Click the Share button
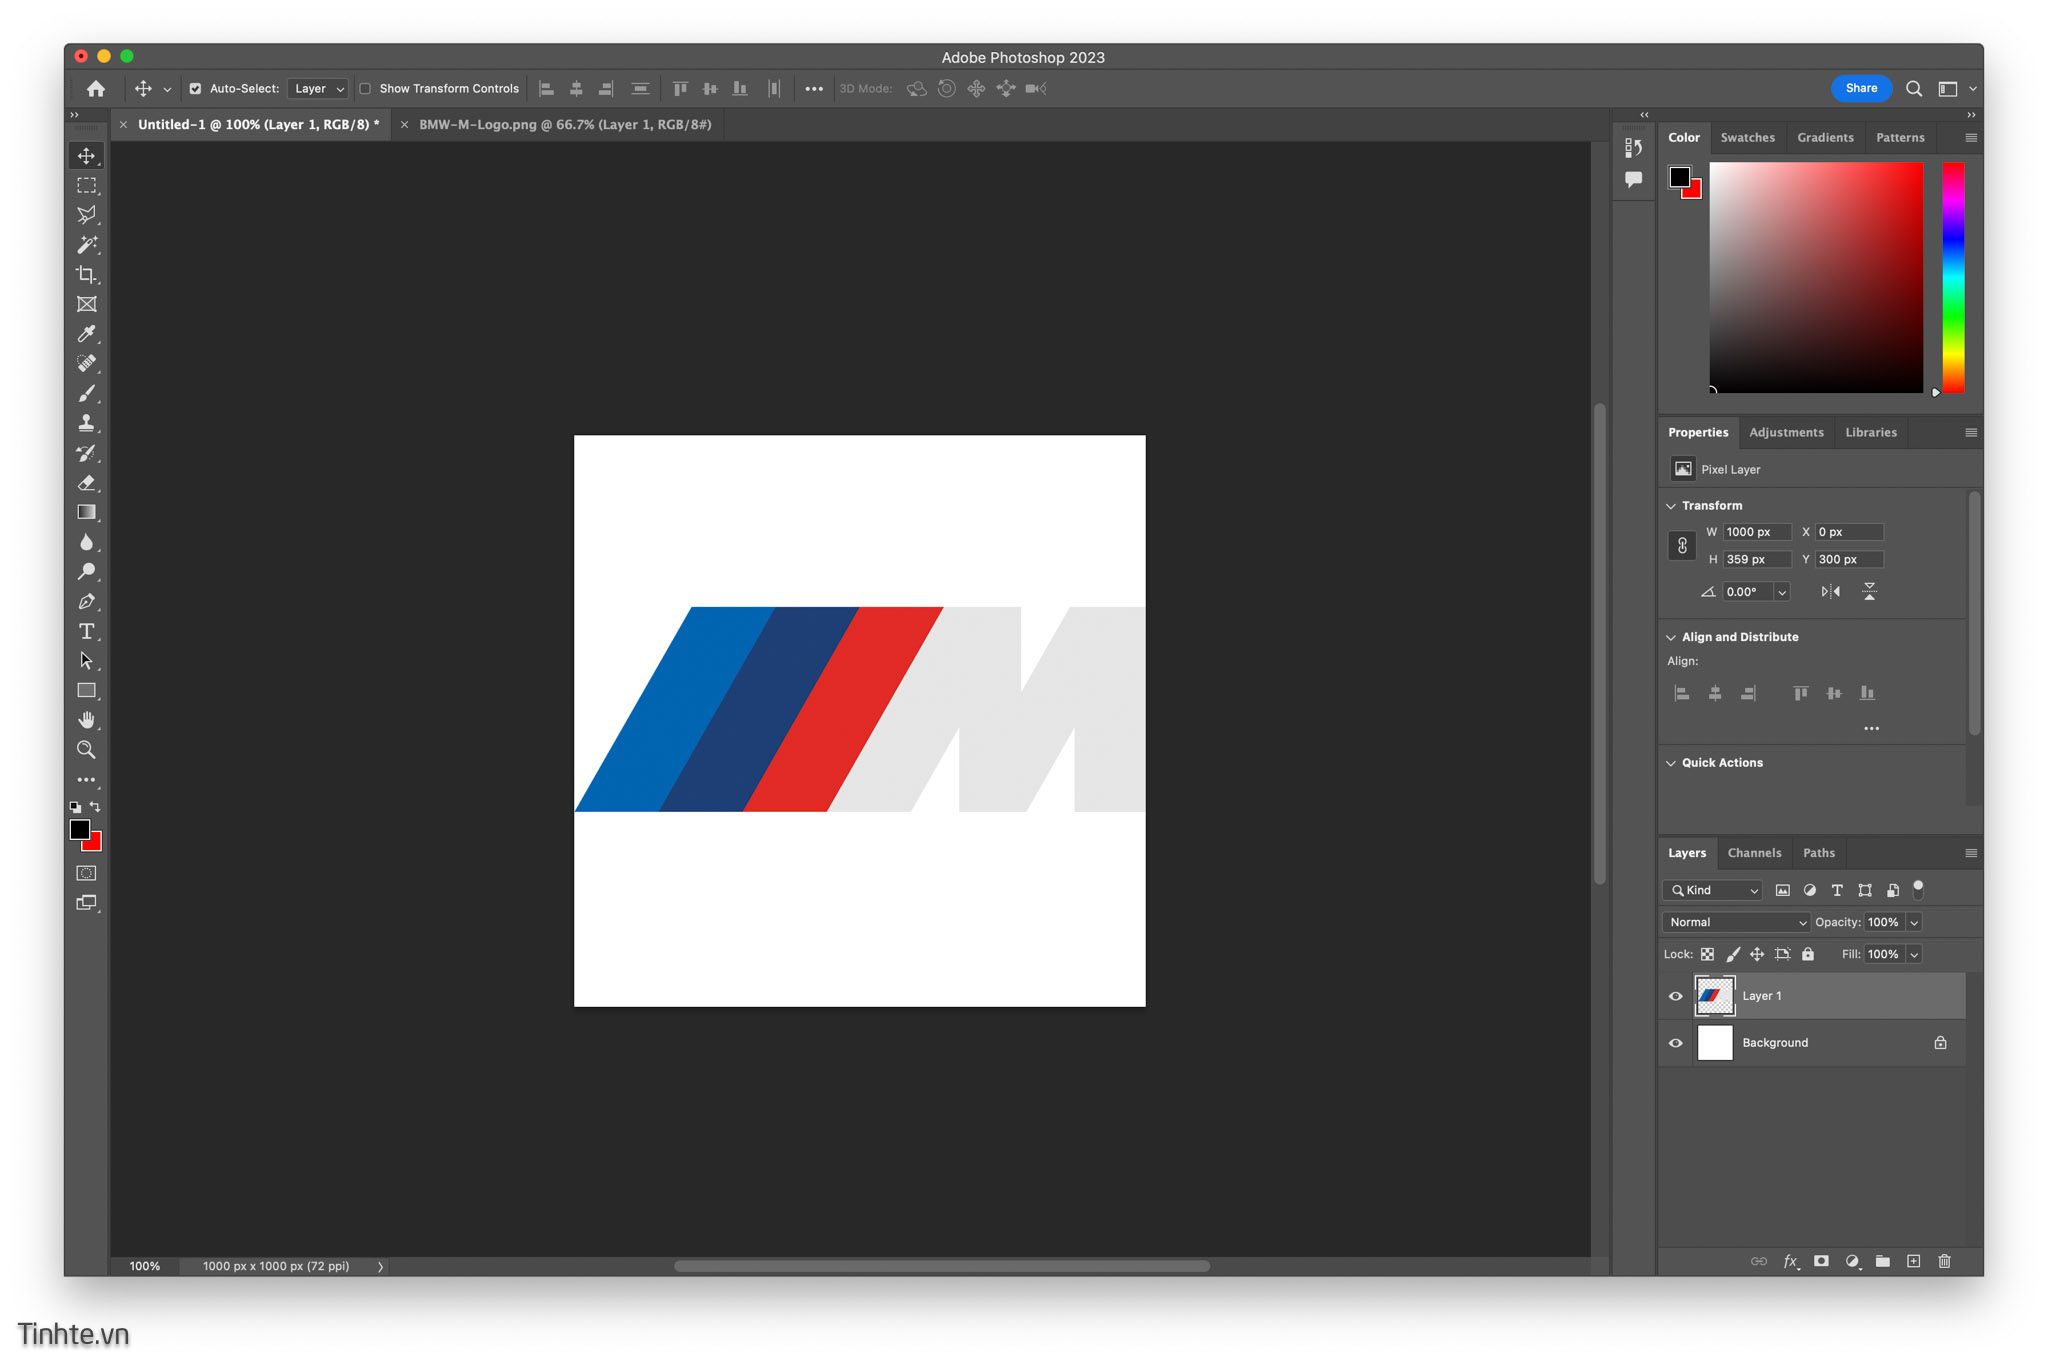The width and height of the screenshot is (2048, 1361). point(1861,89)
